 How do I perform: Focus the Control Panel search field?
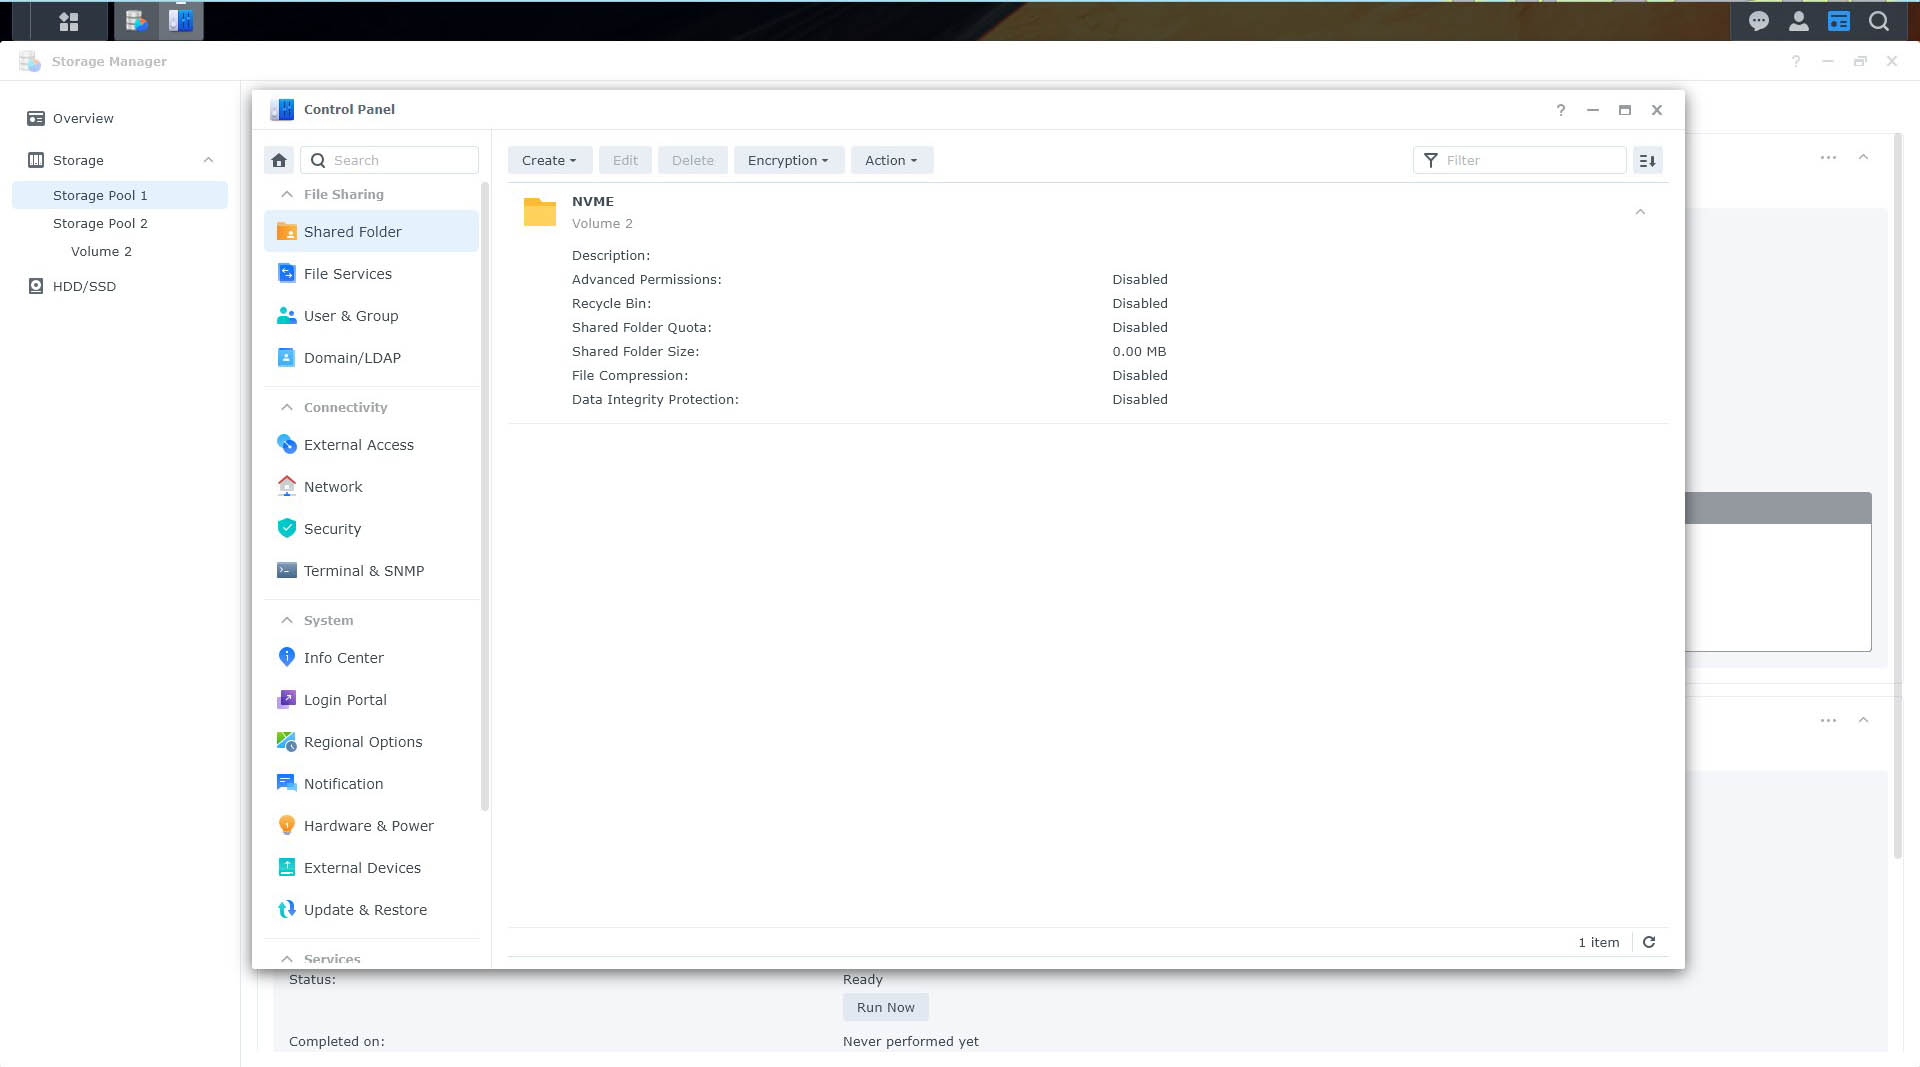pyautogui.click(x=390, y=160)
